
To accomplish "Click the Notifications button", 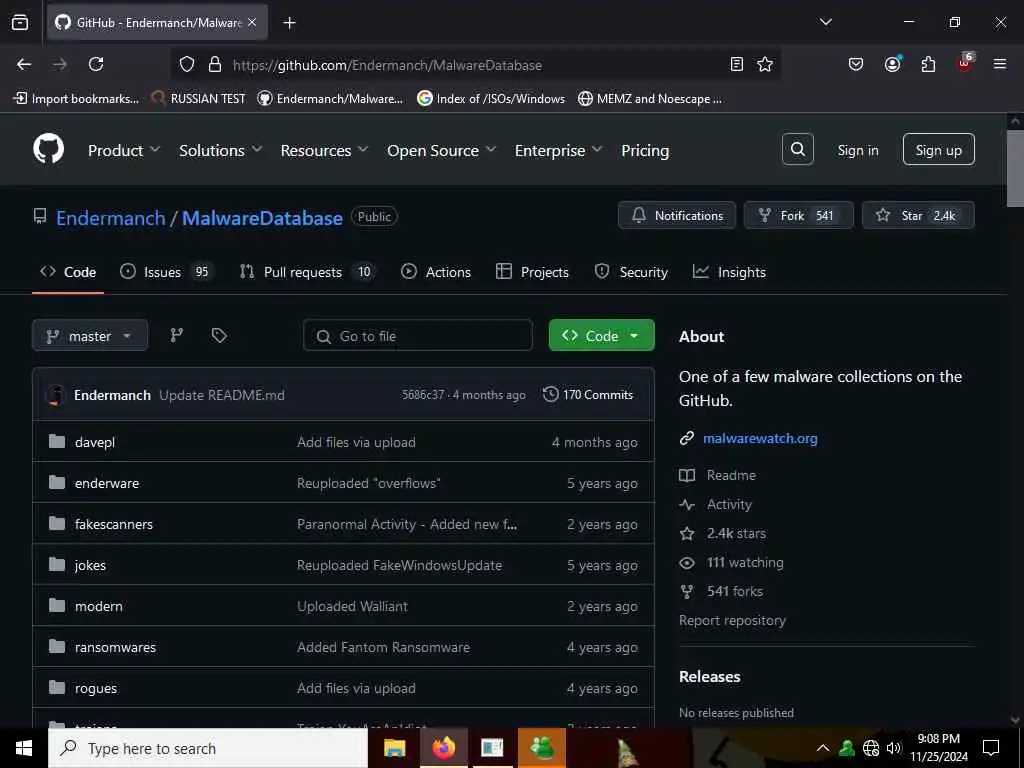I will [677, 215].
